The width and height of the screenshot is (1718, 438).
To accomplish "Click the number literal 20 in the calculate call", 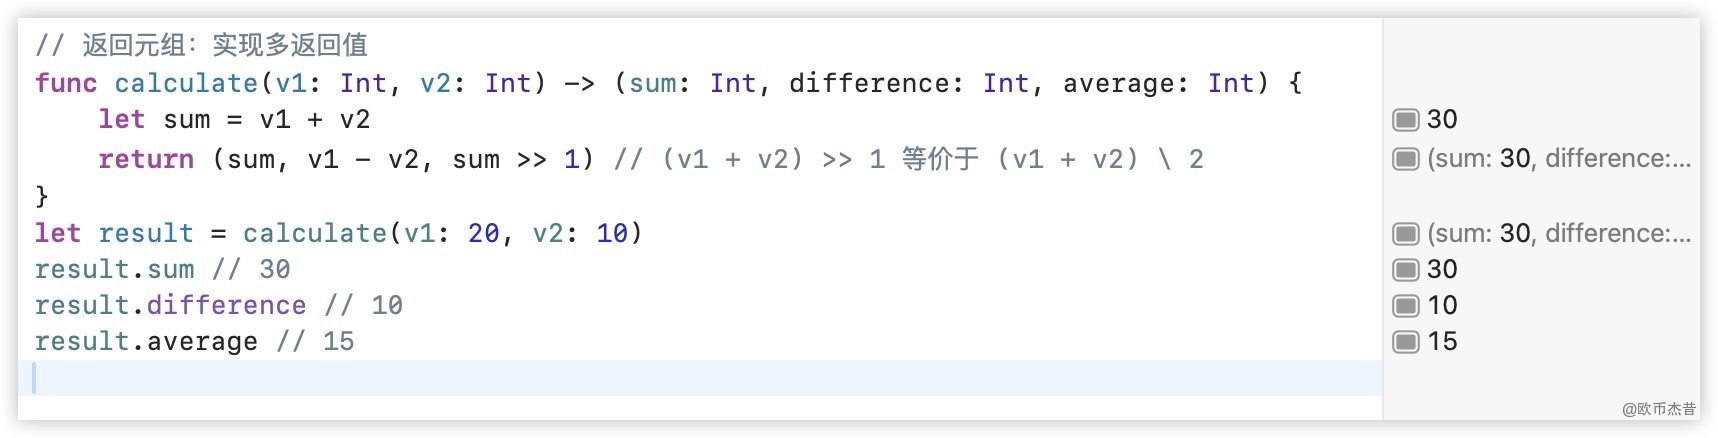I will click(483, 233).
